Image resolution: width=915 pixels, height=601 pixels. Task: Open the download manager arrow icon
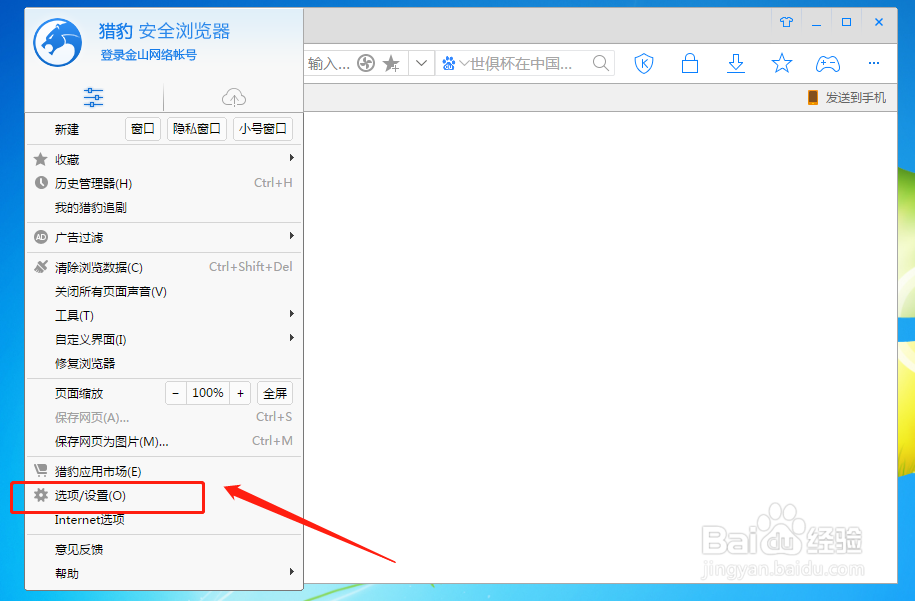[736, 63]
